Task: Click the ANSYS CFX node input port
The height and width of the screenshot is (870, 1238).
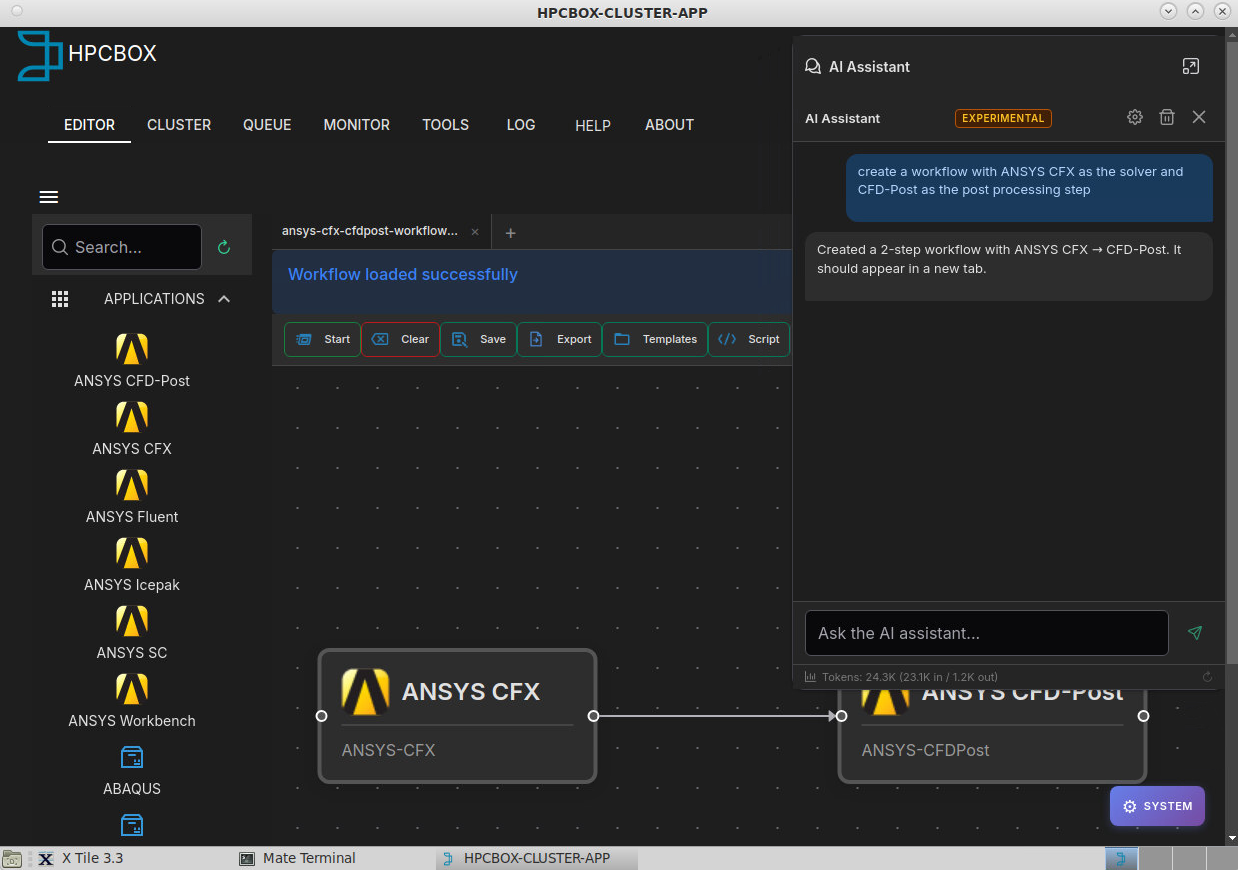Action: pyautogui.click(x=321, y=716)
